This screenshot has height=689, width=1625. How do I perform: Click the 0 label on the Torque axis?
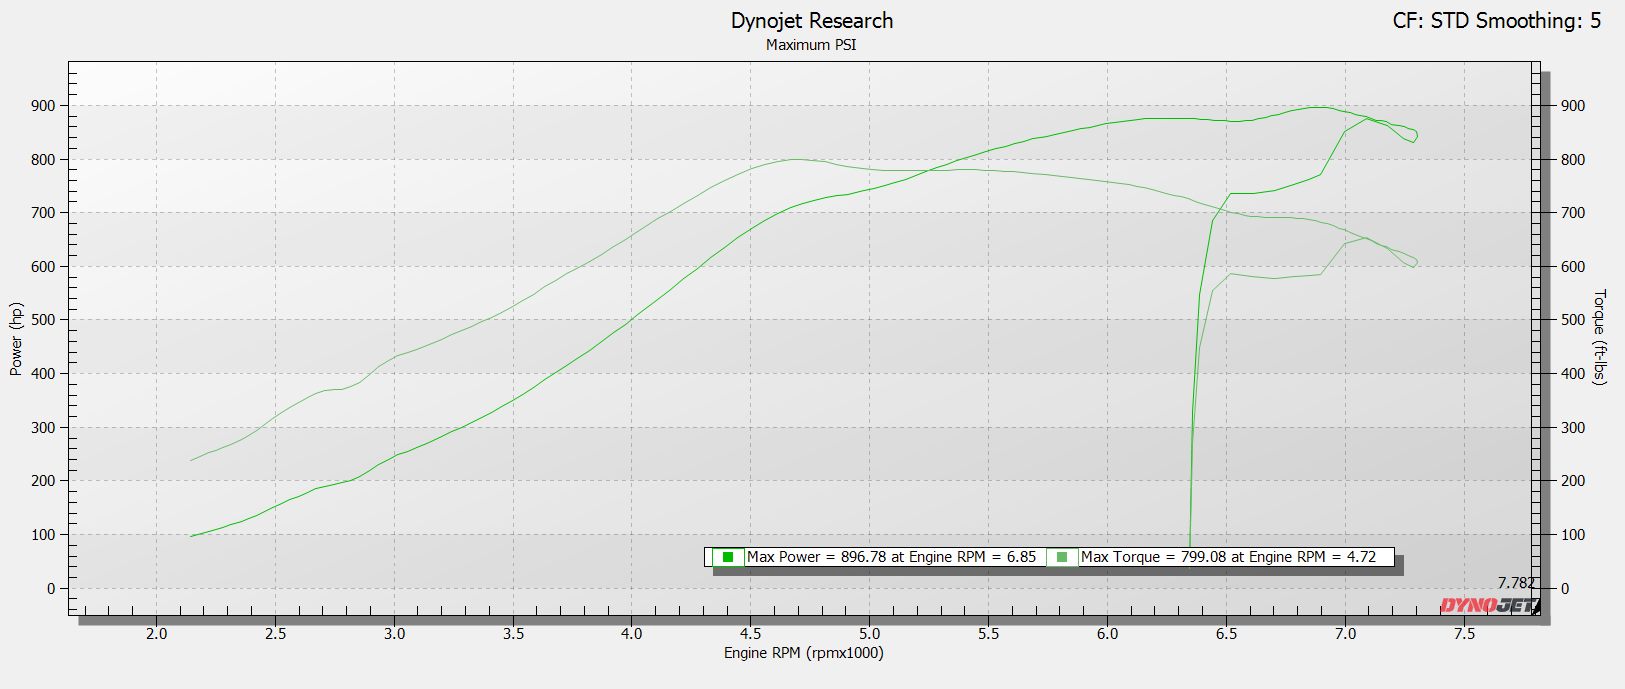point(1565,589)
